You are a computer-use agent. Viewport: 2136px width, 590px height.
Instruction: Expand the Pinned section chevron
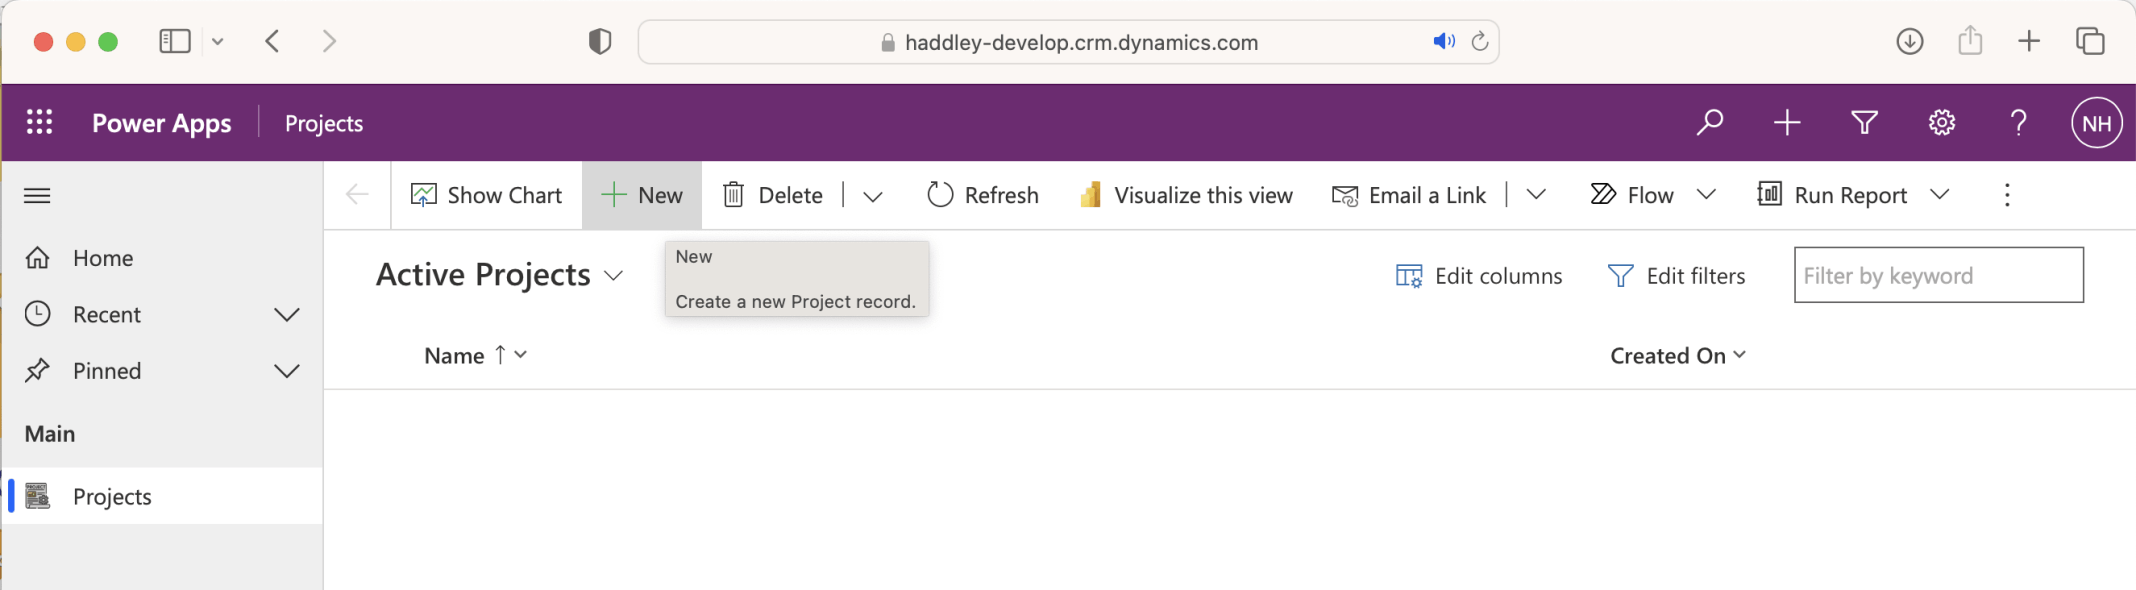(287, 371)
